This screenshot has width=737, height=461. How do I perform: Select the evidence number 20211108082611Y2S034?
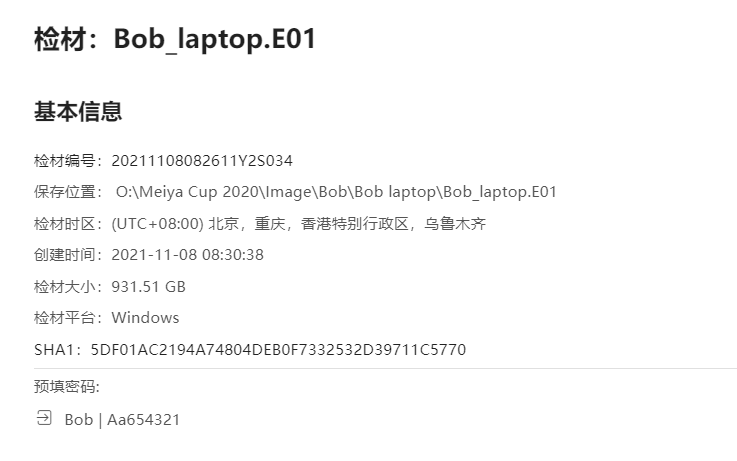pyautogui.click(x=202, y=161)
